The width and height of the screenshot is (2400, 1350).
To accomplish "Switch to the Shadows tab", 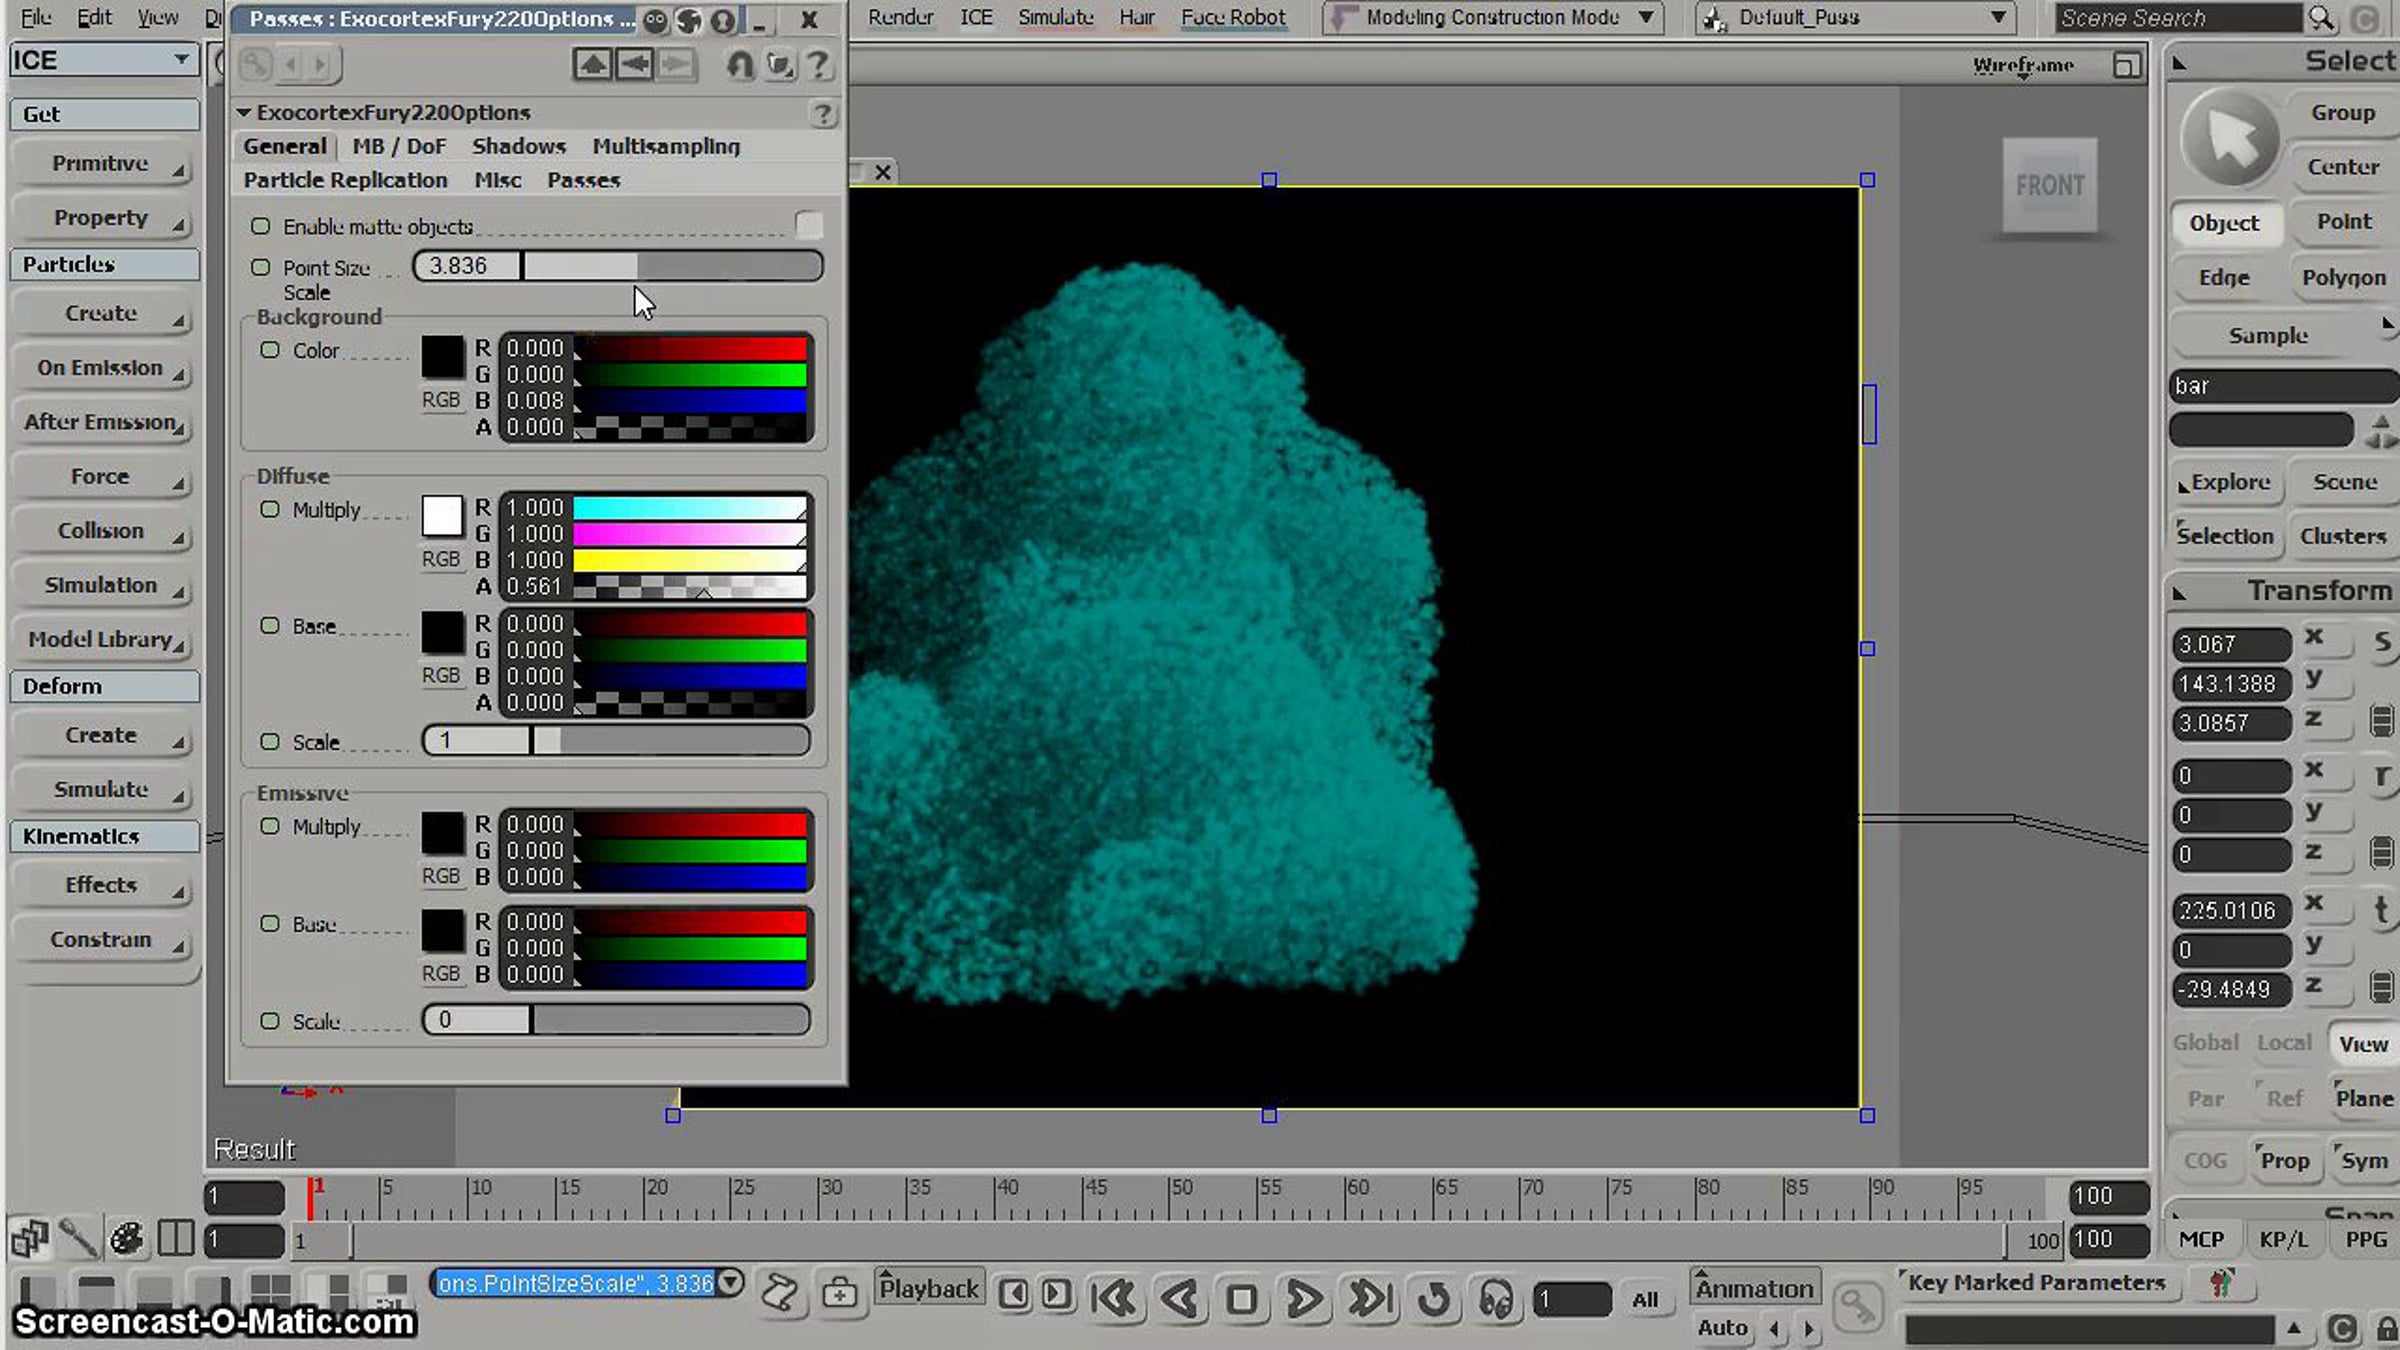I will coord(519,146).
